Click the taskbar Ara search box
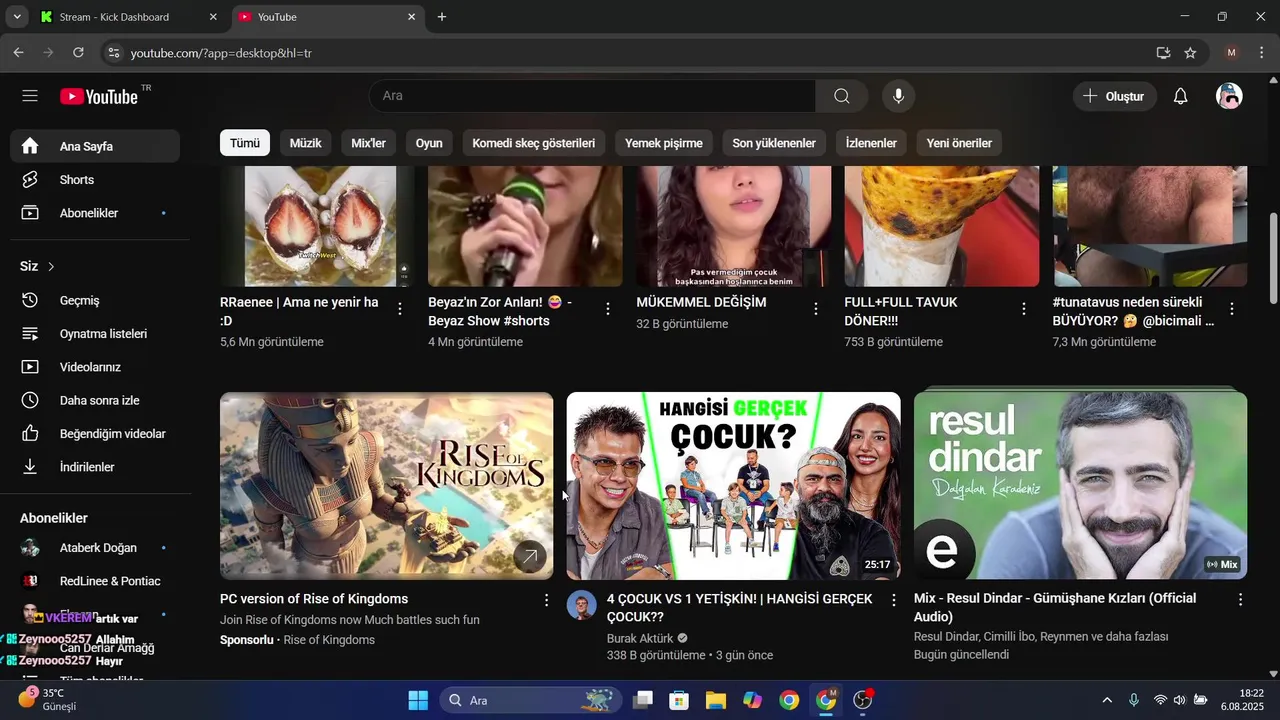Image resolution: width=1280 pixels, height=720 pixels. coord(530,700)
